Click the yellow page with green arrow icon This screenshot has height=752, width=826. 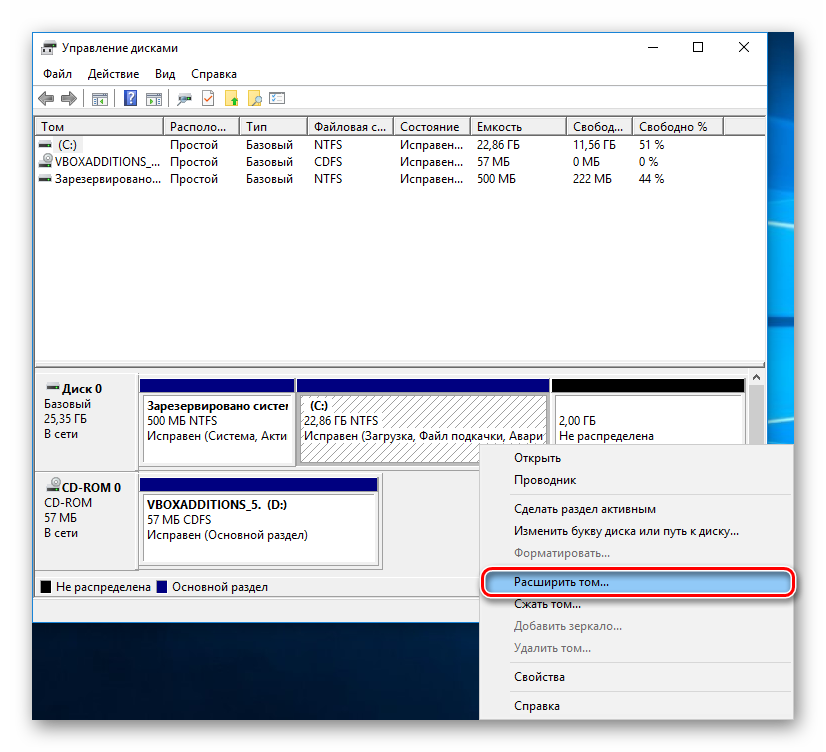232,98
